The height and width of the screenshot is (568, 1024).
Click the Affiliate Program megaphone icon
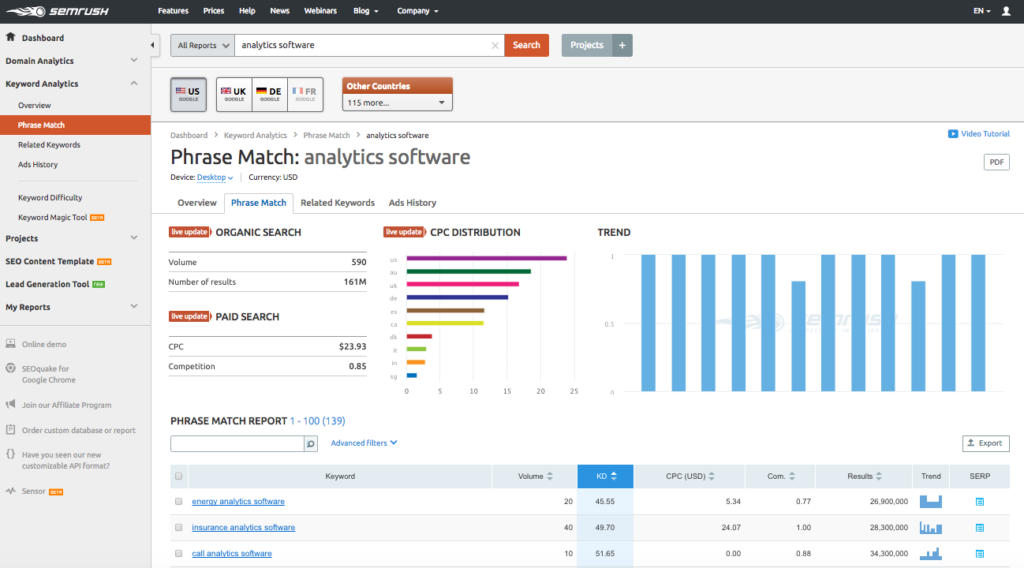(x=10, y=404)
